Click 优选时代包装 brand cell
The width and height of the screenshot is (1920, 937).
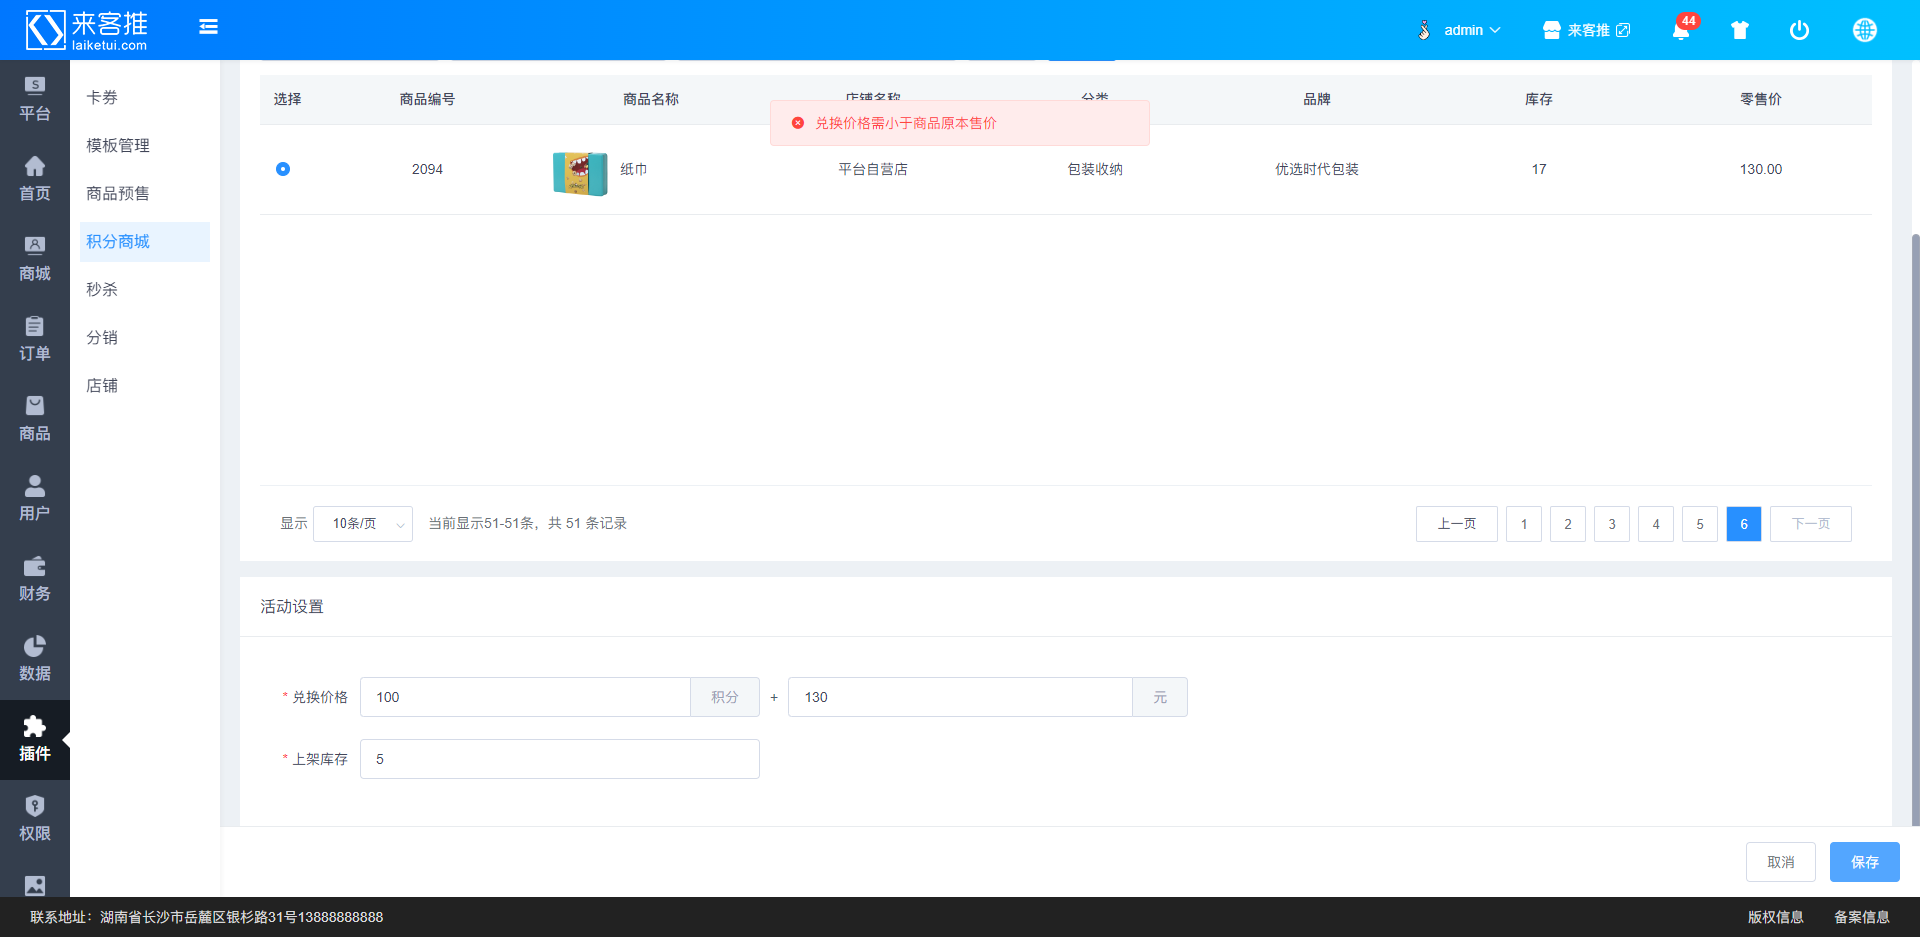[x=1317, y=169]
